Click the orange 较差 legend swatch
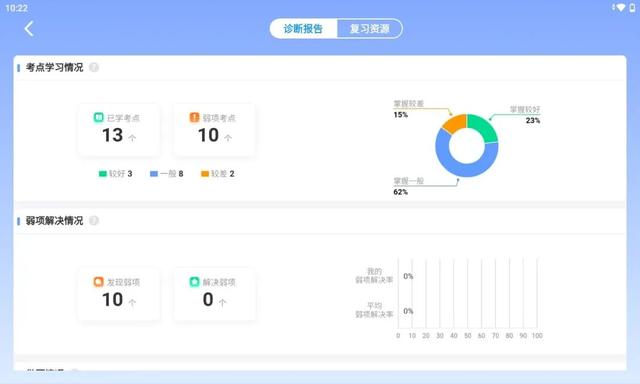The height and width of the screenshot is (384, 640). [x=205, y=174]
